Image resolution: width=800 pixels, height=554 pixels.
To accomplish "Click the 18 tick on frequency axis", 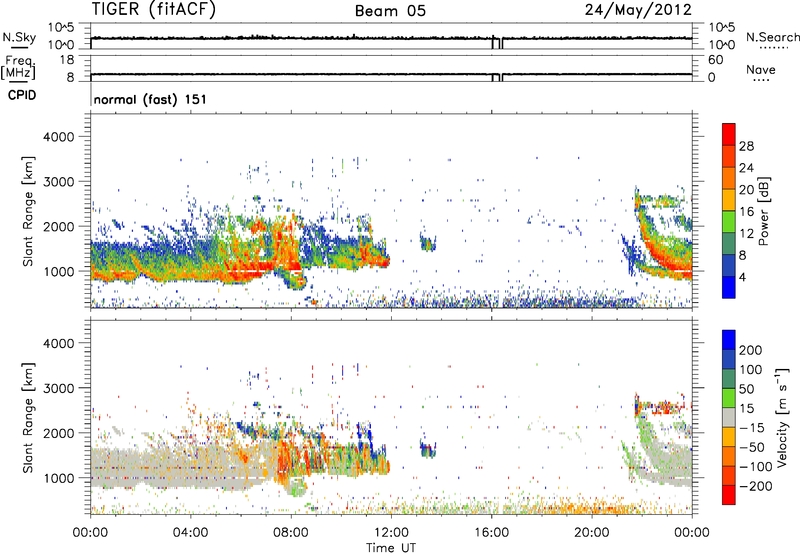I will [x=67, y=60].
